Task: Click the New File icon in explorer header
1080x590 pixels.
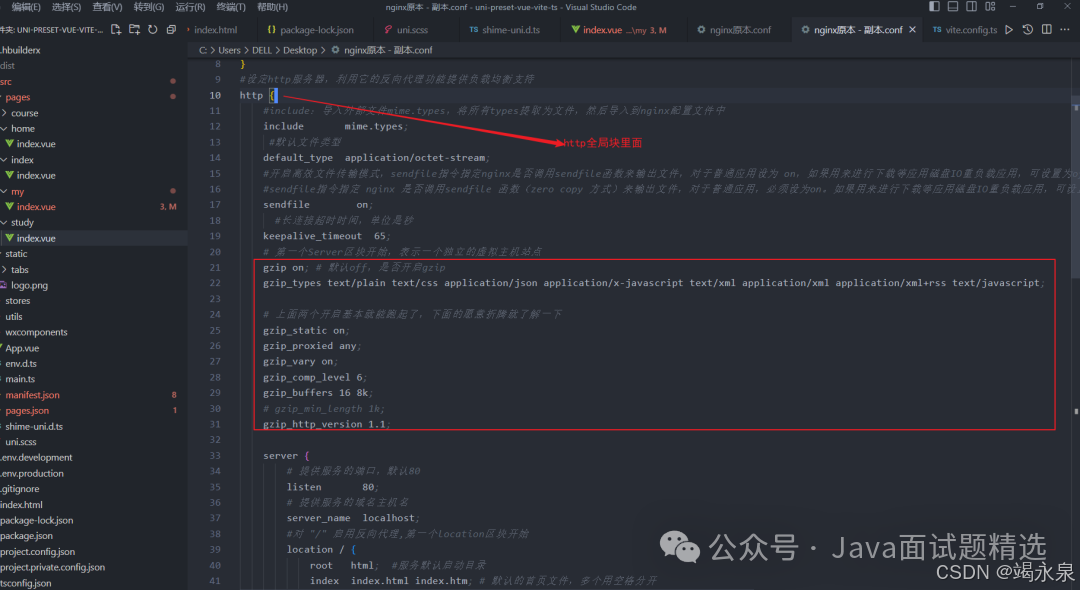Action: pos(116,30)
